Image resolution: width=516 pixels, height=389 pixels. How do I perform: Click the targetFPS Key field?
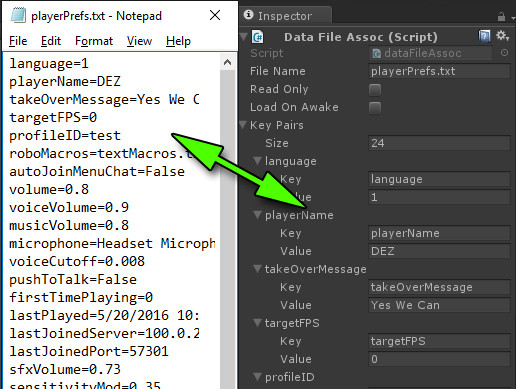point(439,341)
